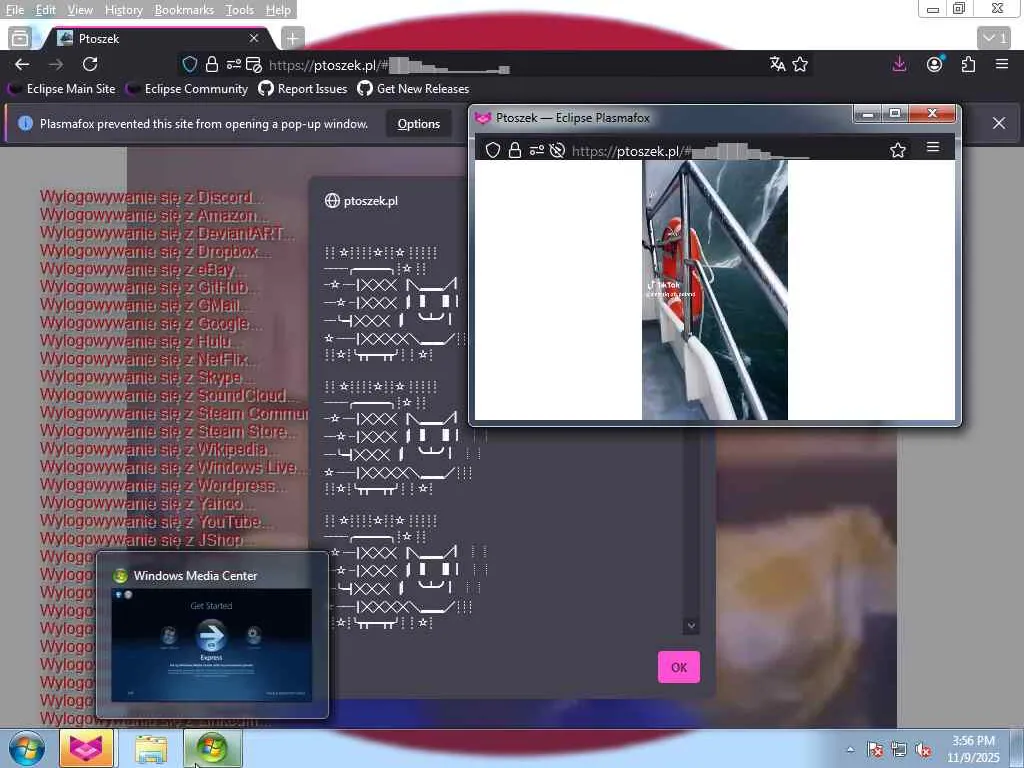
Task: Open the File menu
Action: 14,10
